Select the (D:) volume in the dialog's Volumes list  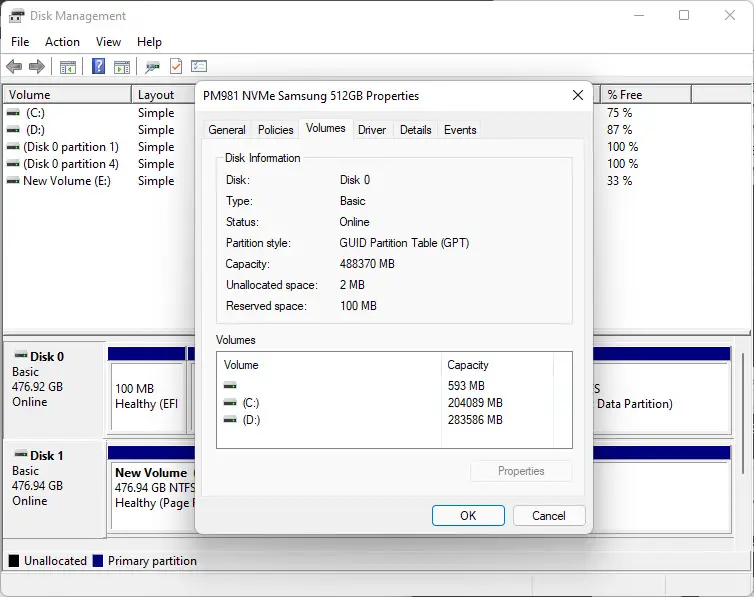click(x=250, y=420)
